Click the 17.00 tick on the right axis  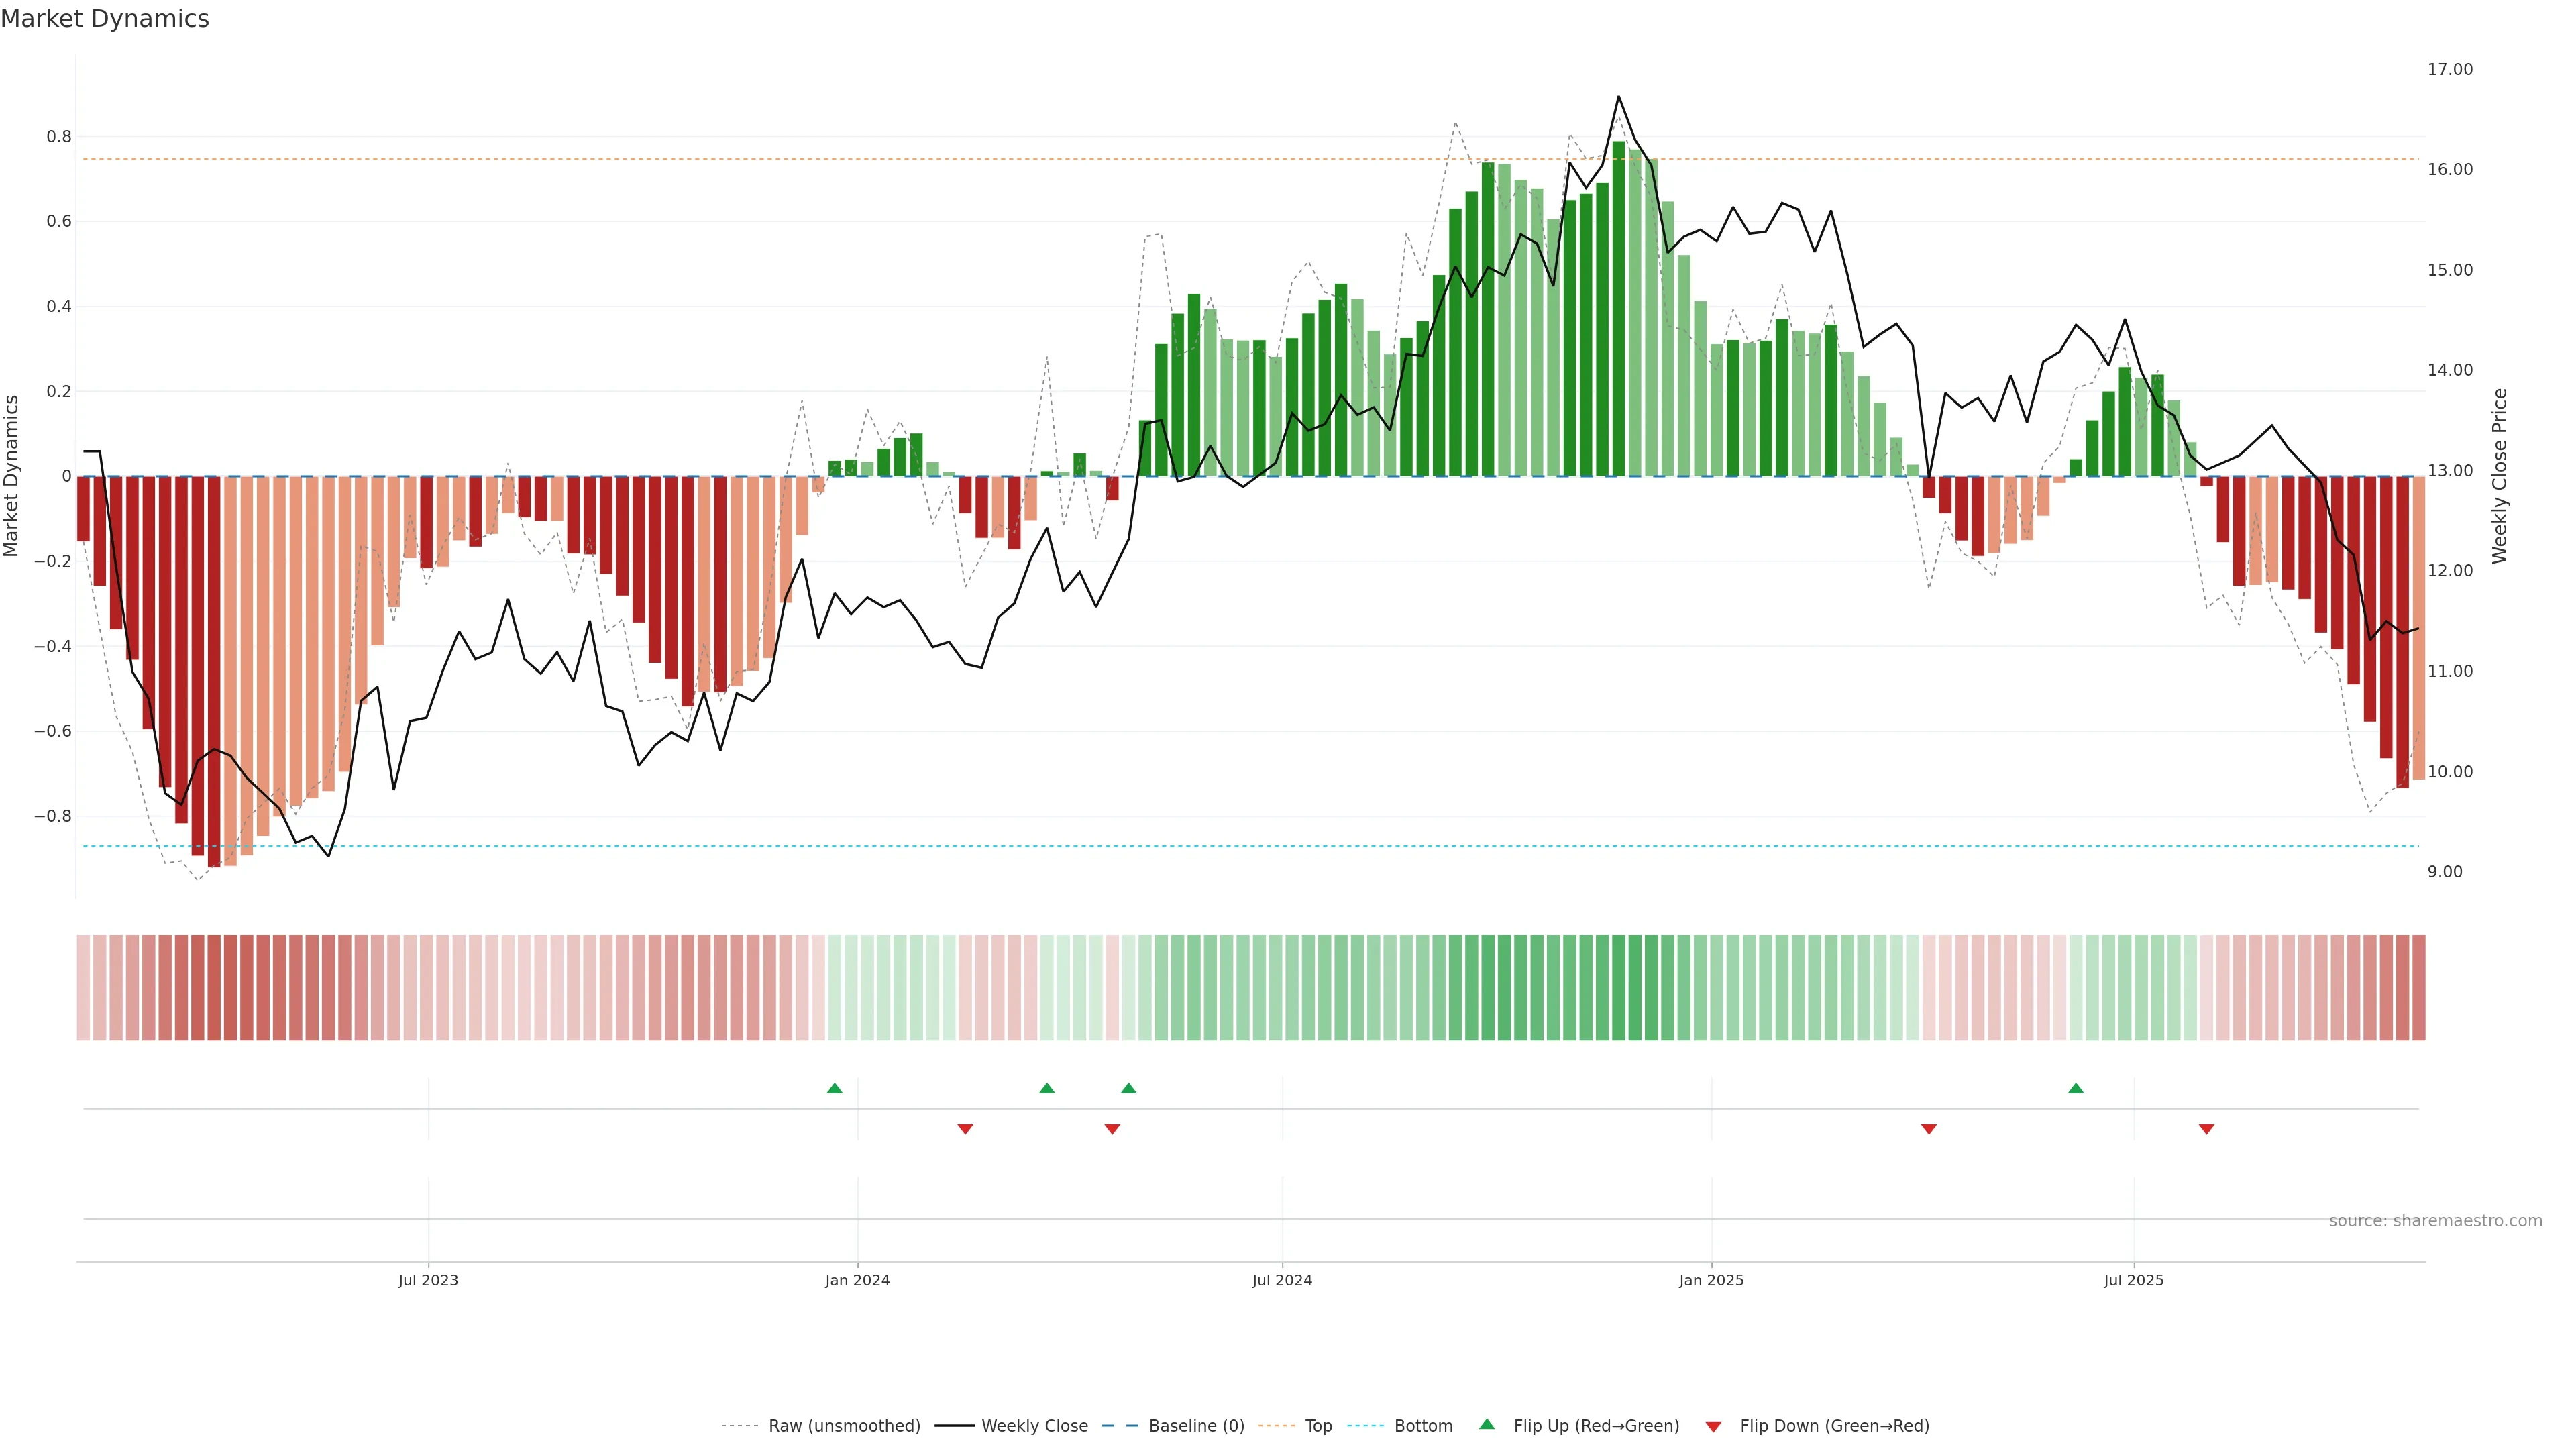pos(2449,69)
